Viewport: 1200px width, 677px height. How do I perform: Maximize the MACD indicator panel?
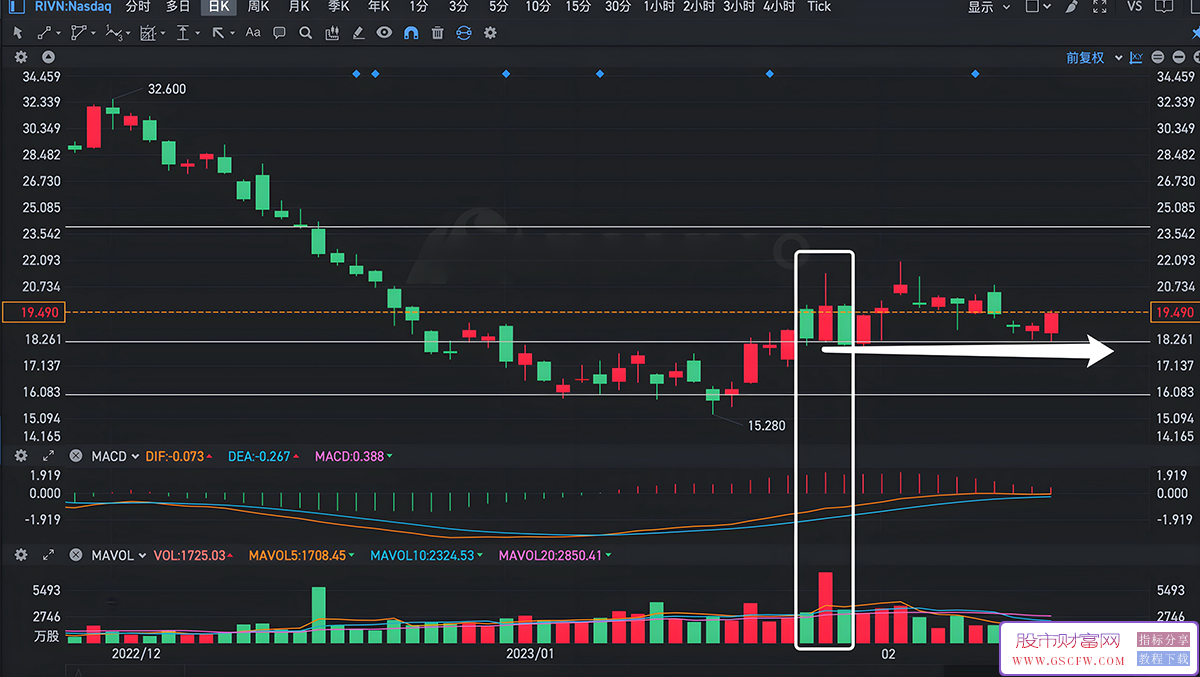coord(48,456)
